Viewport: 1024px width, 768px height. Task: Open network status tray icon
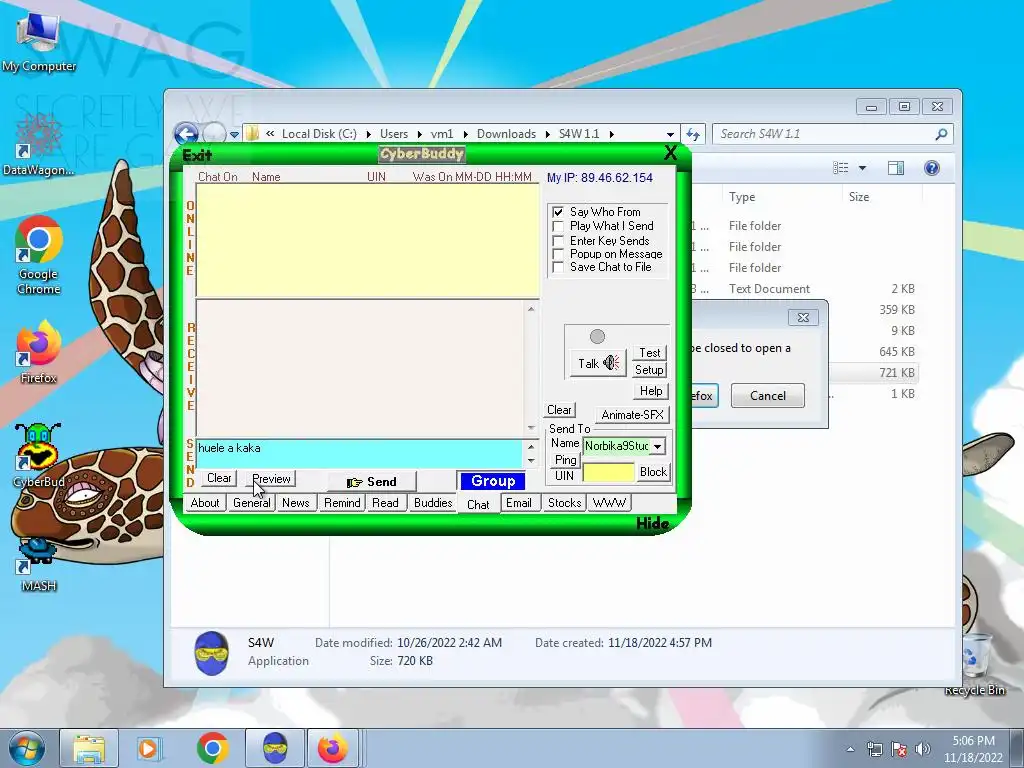pyautogui.click(x=874, y=749)
